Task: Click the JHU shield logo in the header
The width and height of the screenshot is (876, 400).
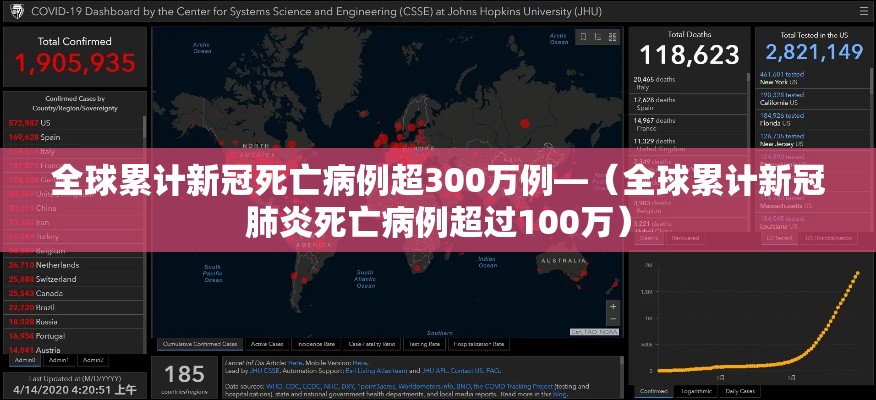Action: coord(17,11)
